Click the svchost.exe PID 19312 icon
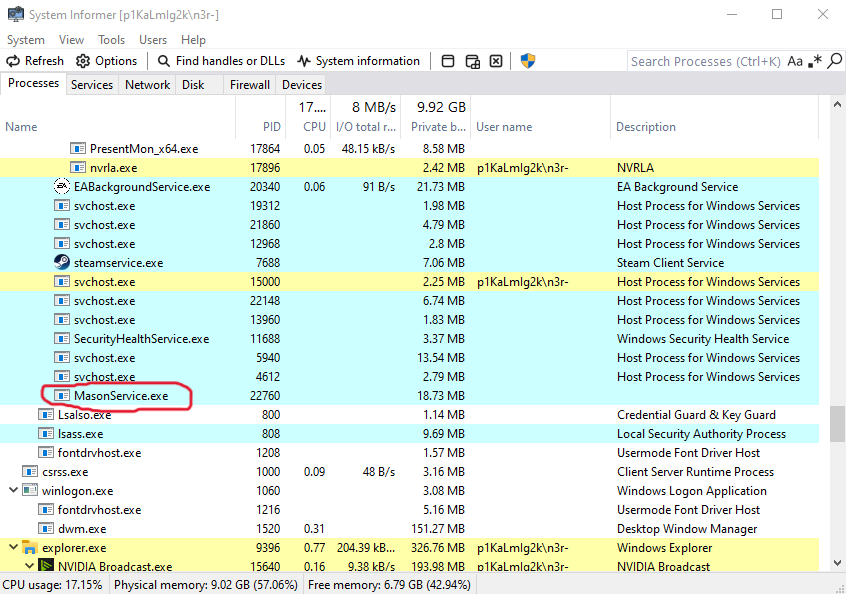 point(62,206)
